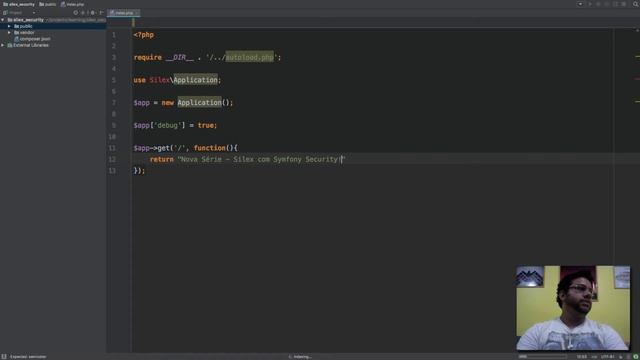640x360 pixels.
Task: Select External Libraries in project tree
Action: pyautogui.click(x=28, y=45)
